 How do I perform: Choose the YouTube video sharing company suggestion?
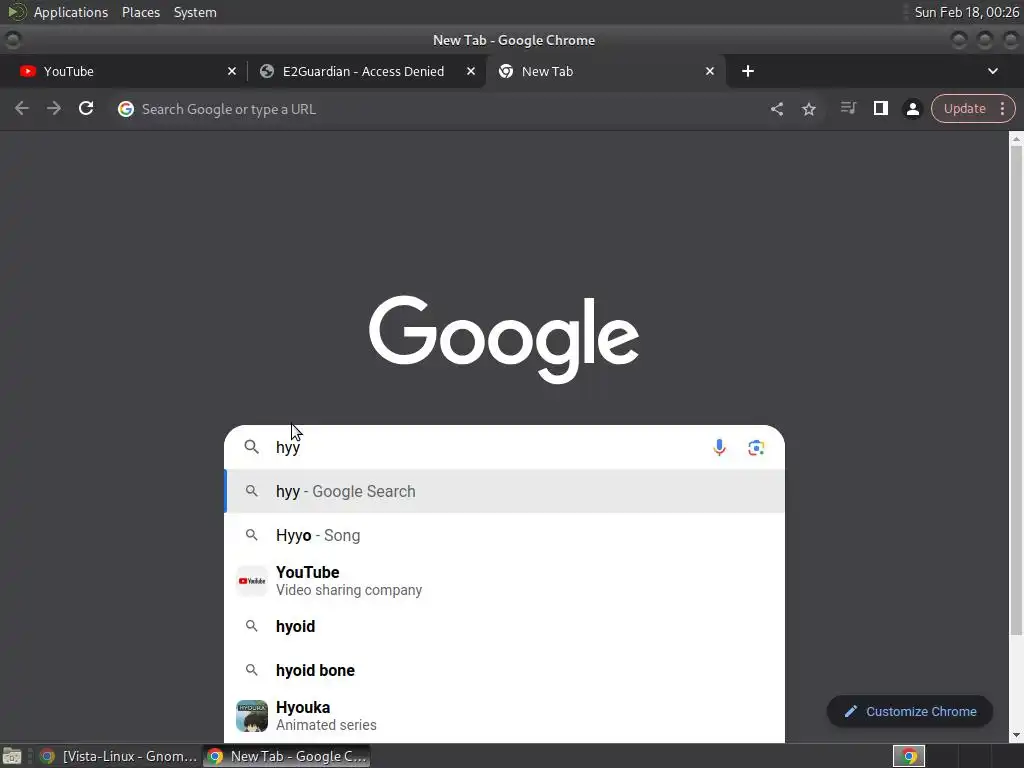click(504, 581)
